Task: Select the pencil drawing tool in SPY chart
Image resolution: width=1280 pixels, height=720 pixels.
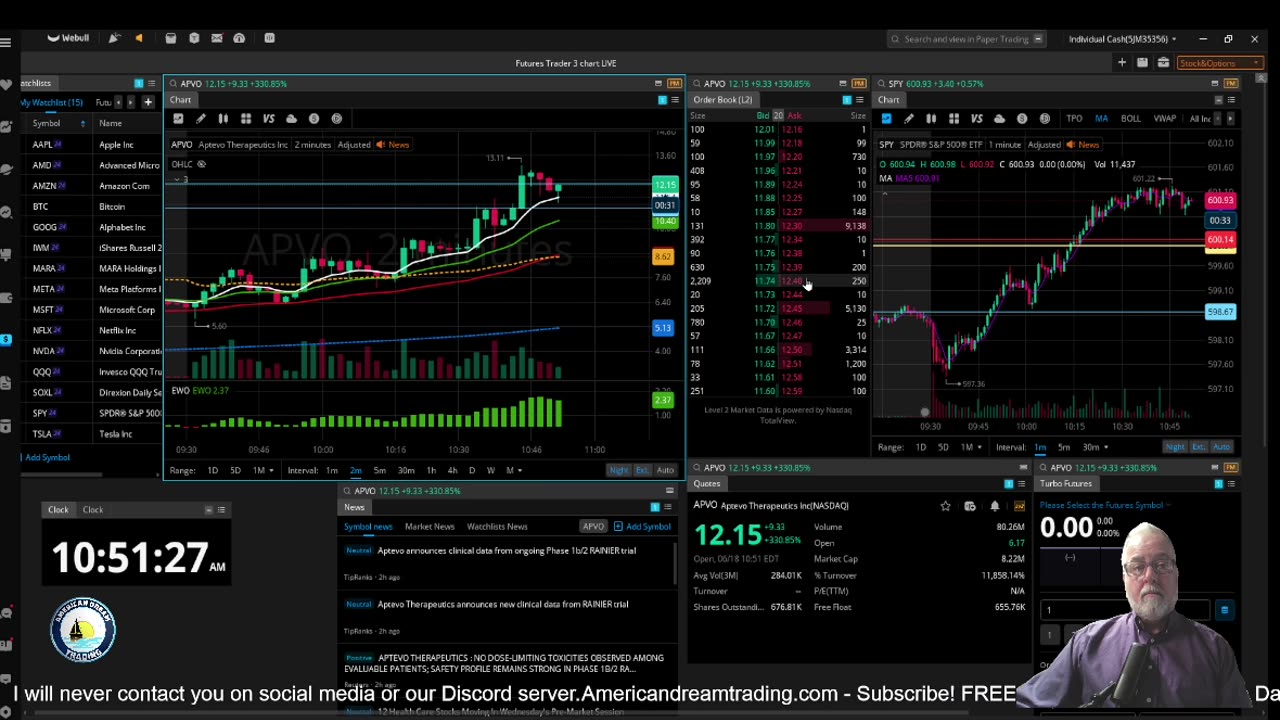Action: point(908,119)
